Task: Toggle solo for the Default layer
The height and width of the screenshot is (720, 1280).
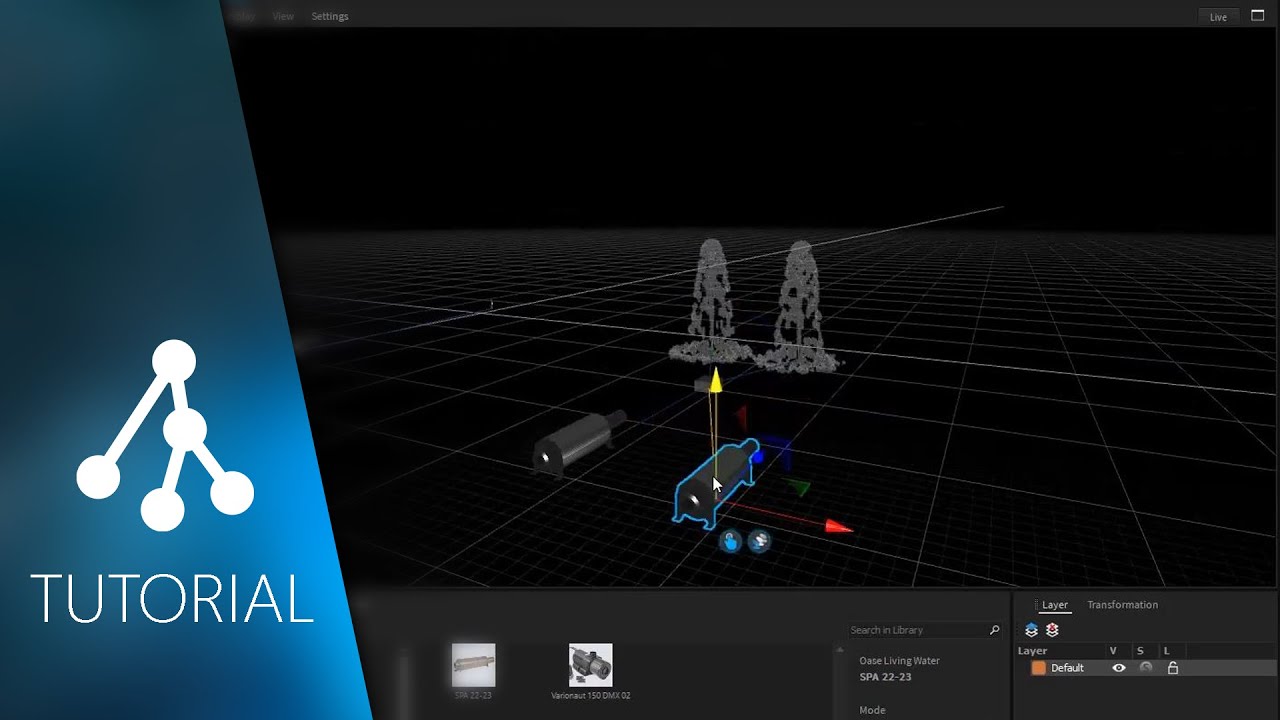Action: pyautogui.click(x=1146, y=668)
